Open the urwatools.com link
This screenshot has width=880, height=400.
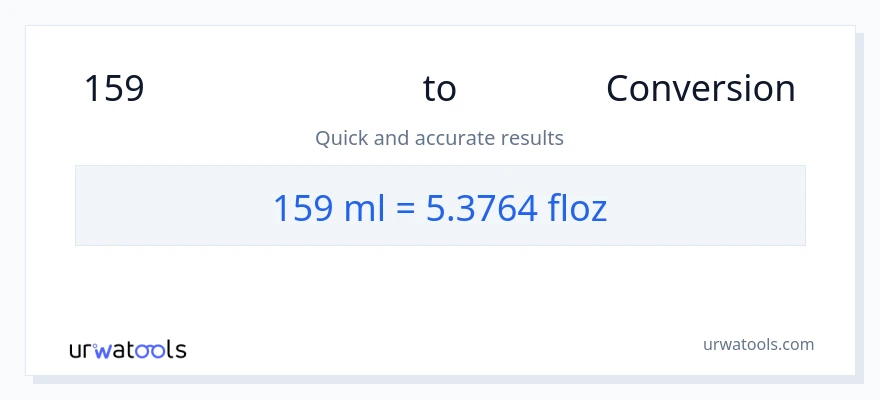pos(758,344)
